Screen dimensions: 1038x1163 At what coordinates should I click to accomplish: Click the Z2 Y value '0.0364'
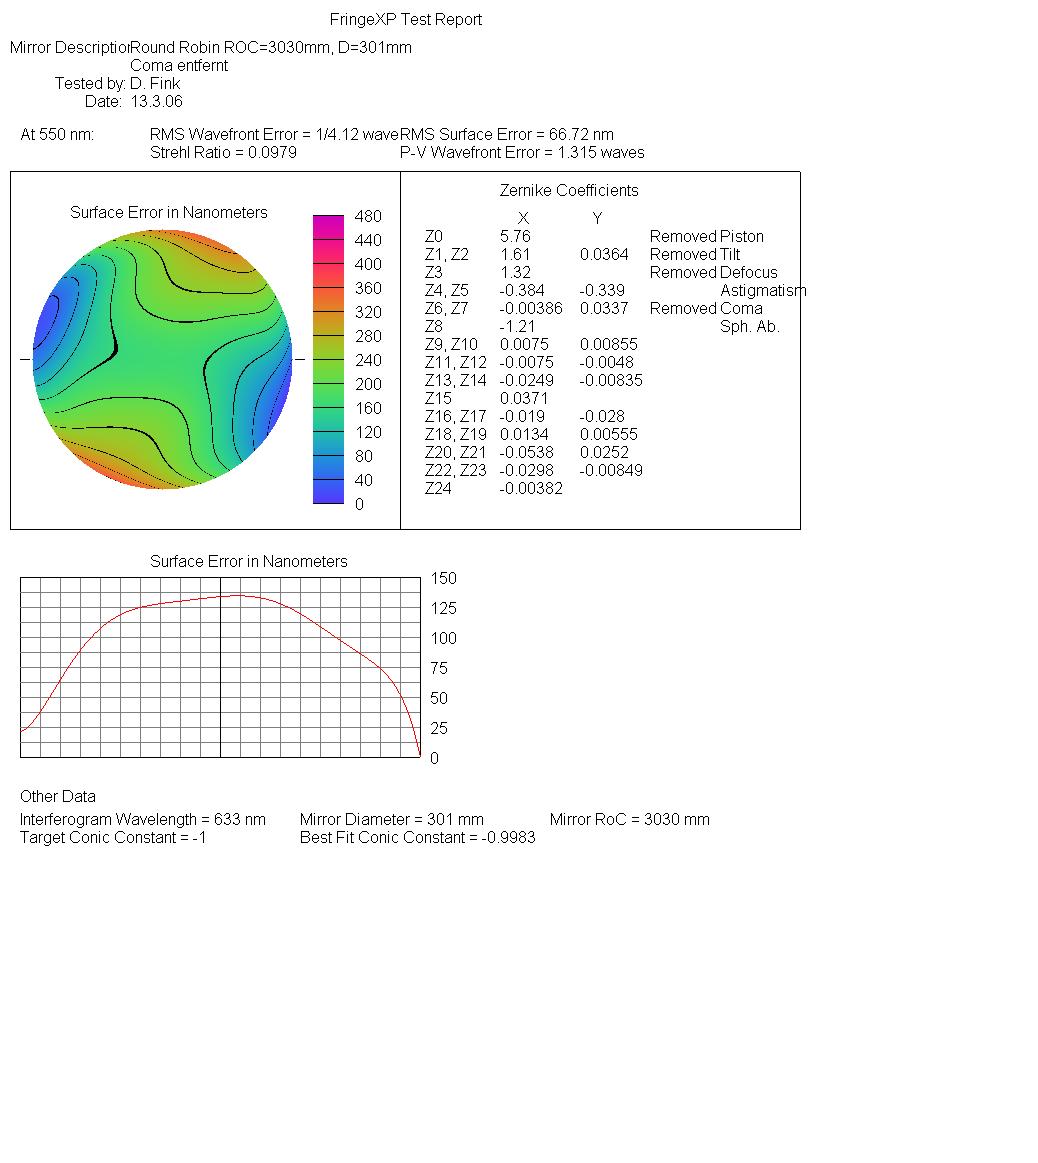coord(604,254)
